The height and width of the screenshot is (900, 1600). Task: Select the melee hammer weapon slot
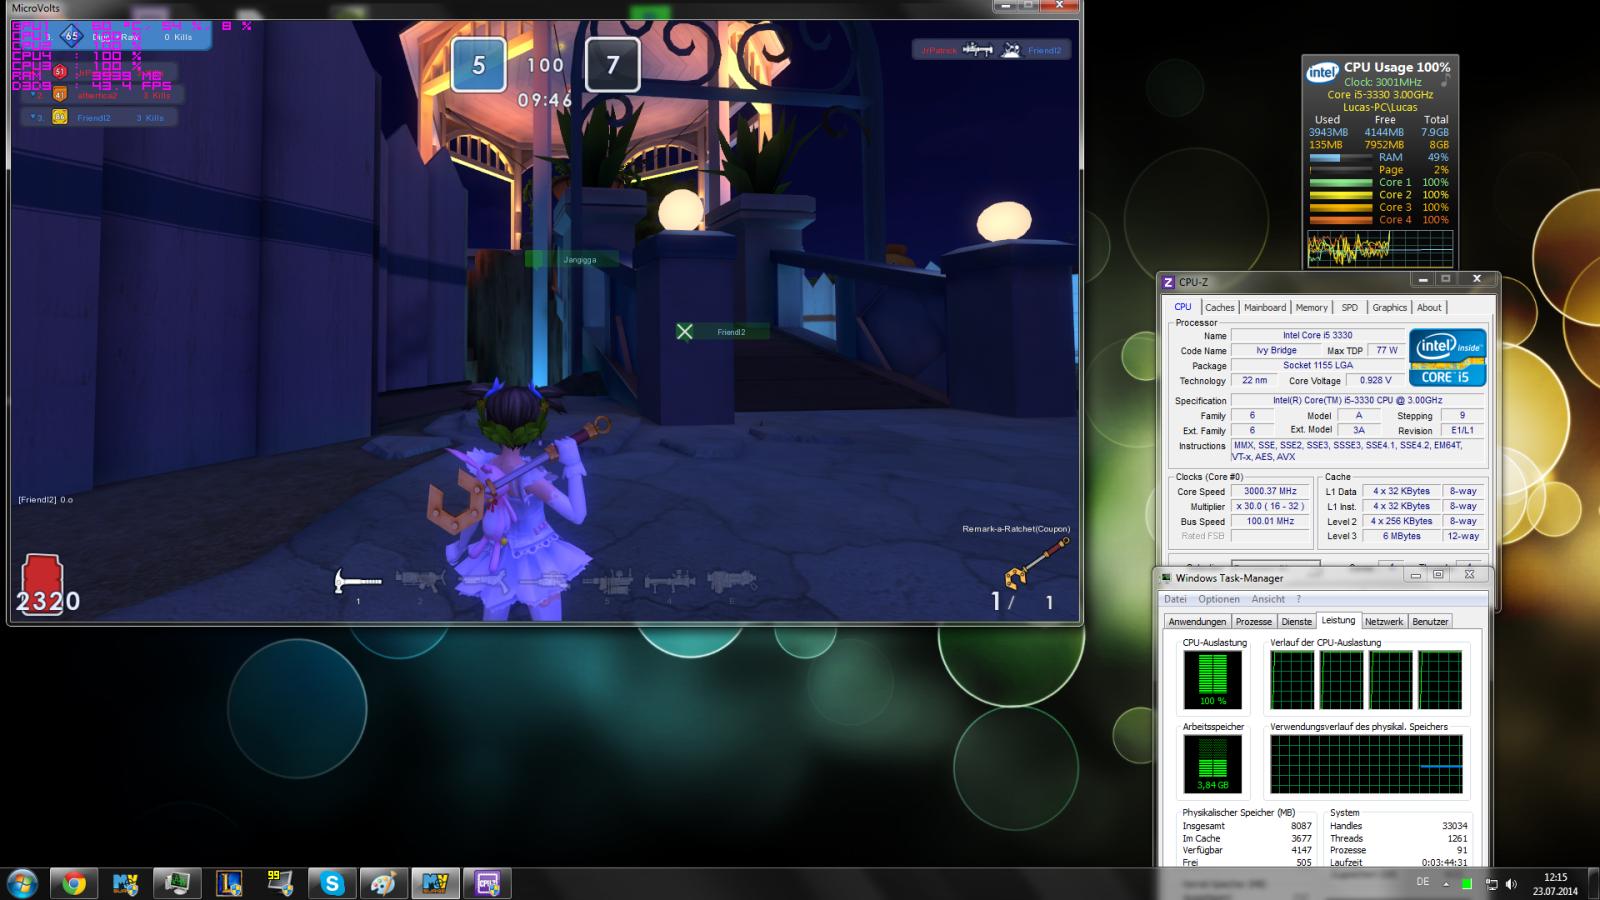coord(357,581)
